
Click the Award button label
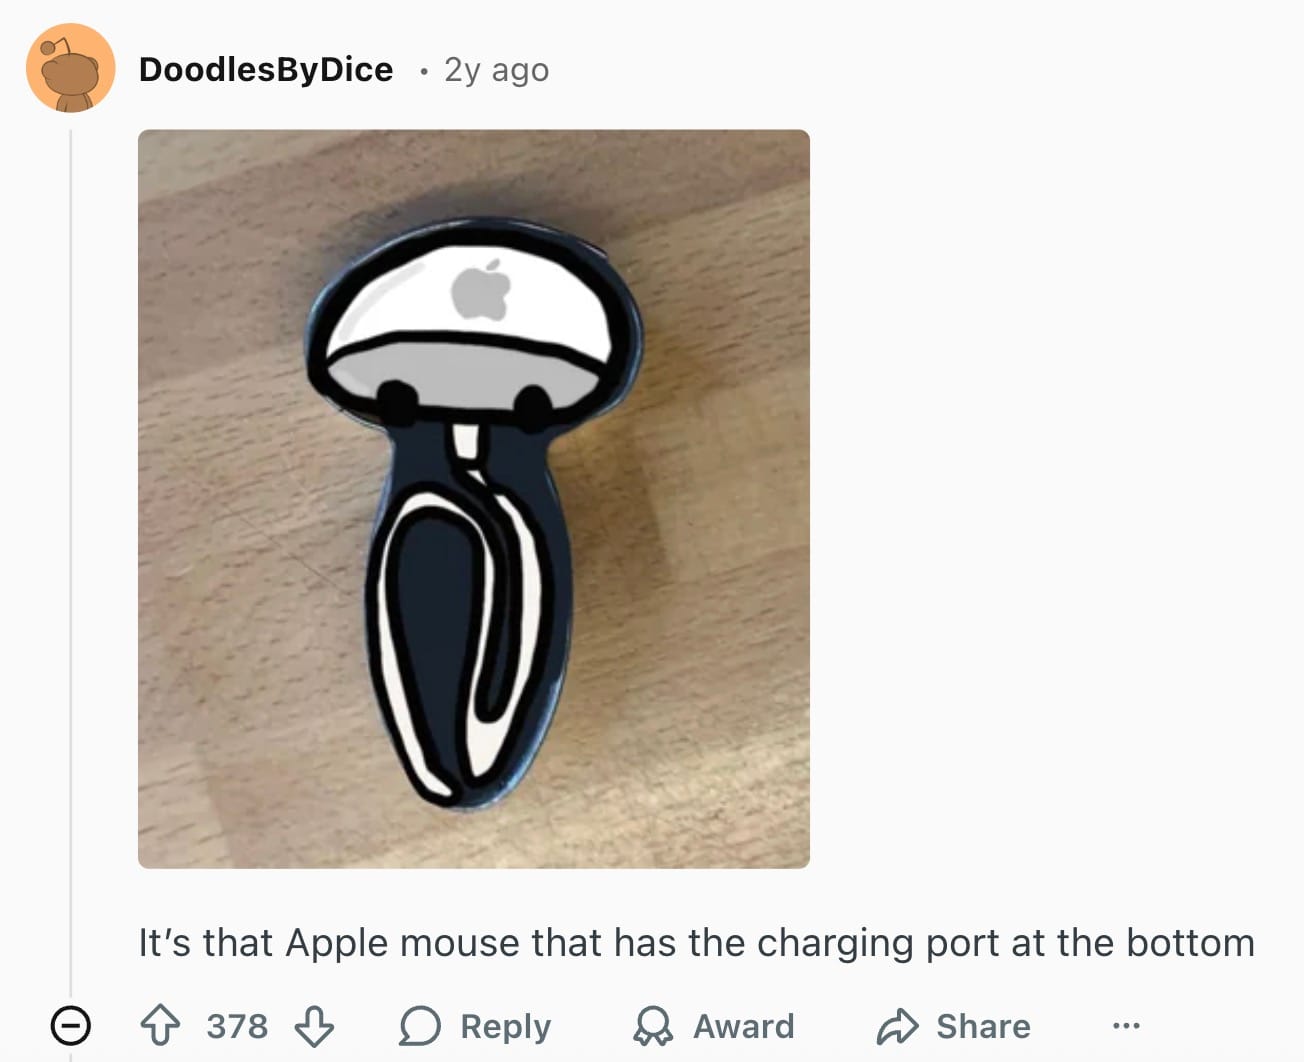point(744,1026)
